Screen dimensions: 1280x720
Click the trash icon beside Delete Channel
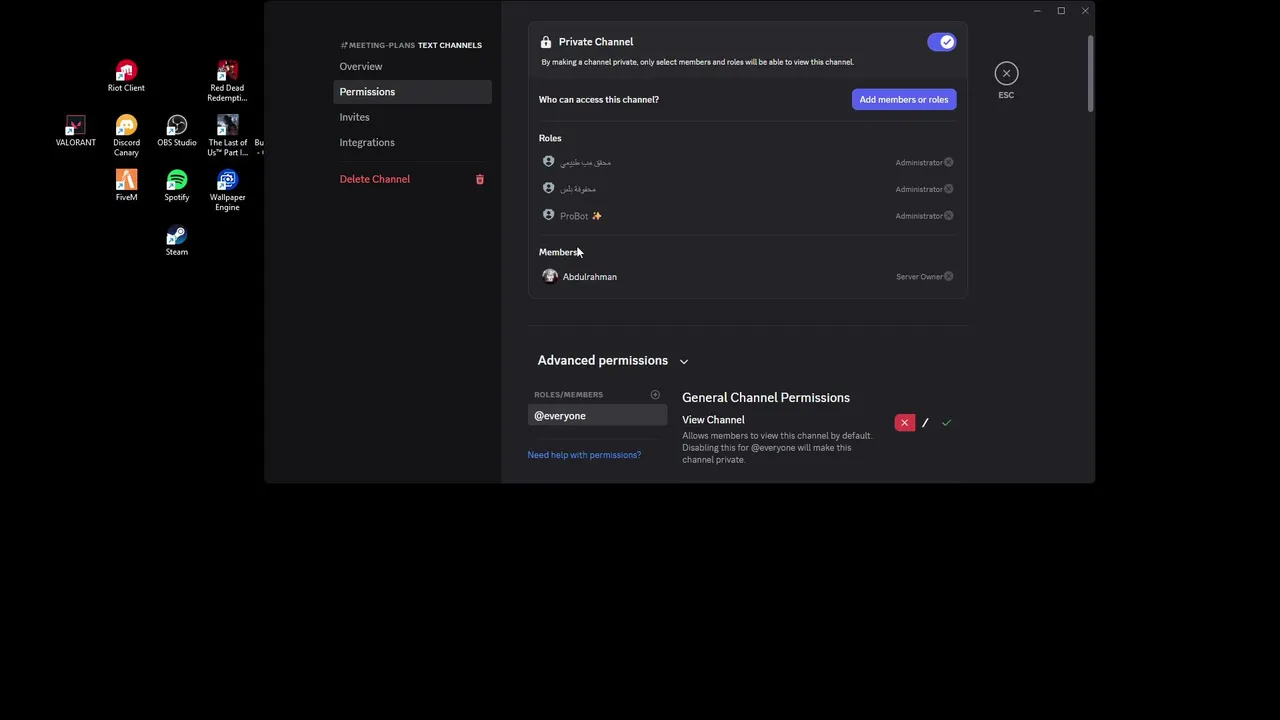(479, 179)
